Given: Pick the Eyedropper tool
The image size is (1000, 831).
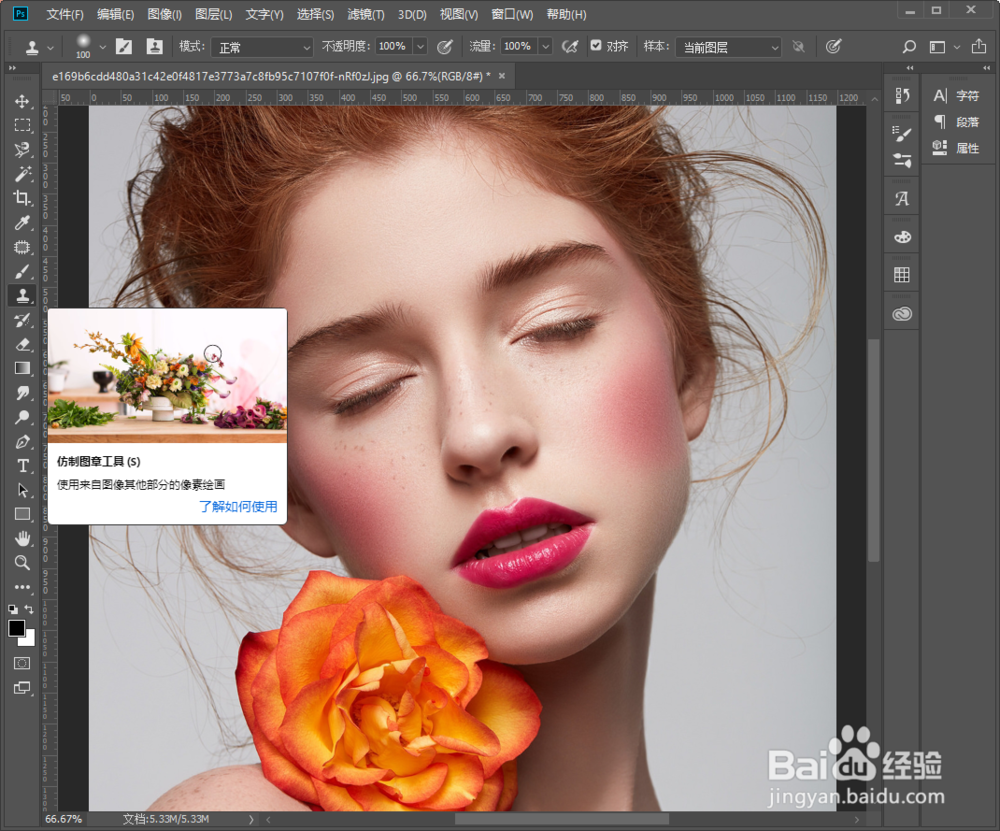Looking at the screenshot, I should pyautogui.click(x=22, y=222).
